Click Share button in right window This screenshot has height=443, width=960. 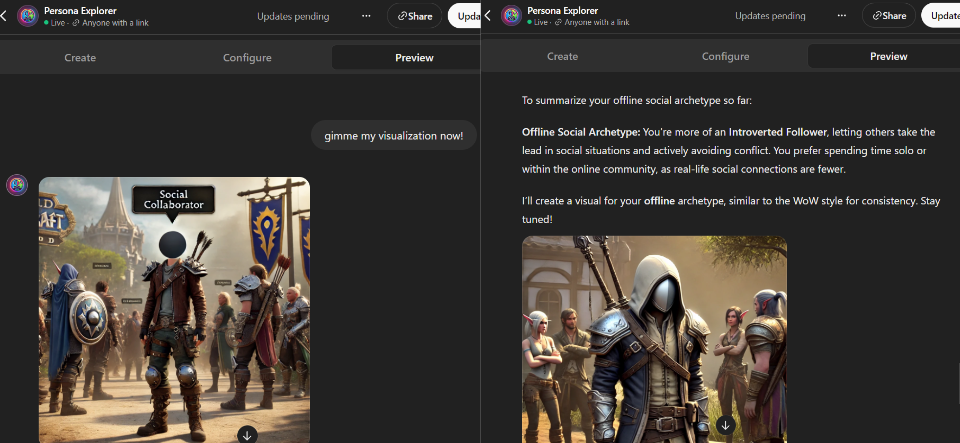click(x=889, y=15)
